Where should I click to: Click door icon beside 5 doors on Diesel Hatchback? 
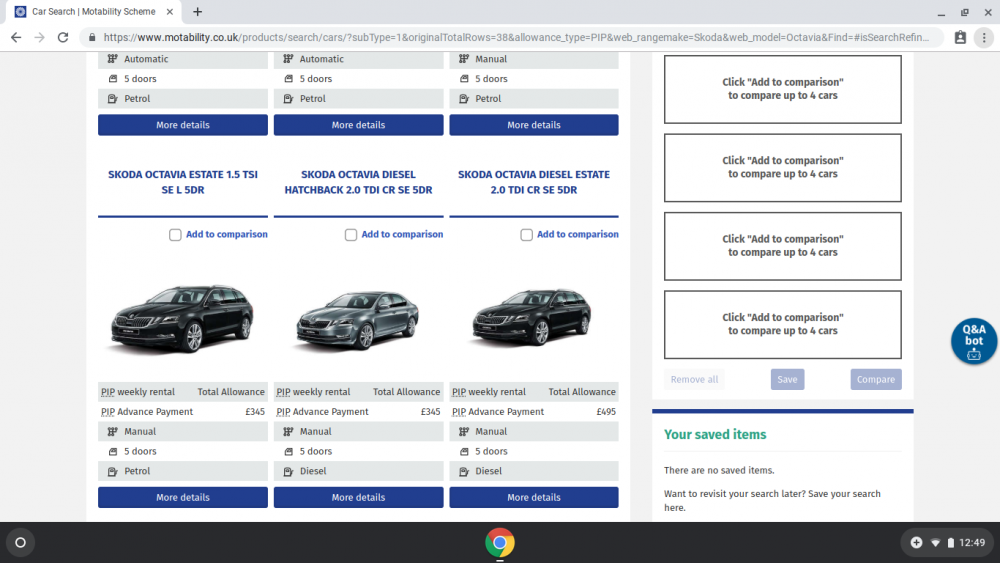pyautogui.click(x=288, y=451)
